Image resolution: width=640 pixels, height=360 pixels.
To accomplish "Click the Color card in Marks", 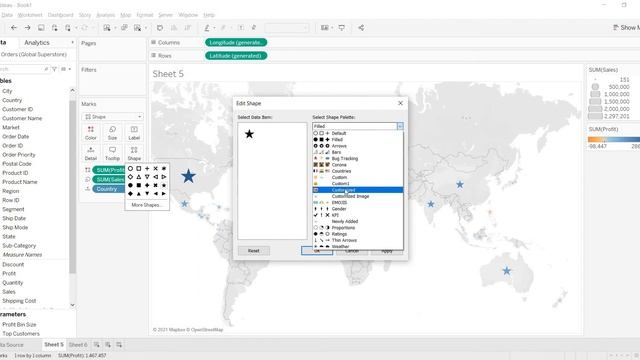I will coord(91,133).
